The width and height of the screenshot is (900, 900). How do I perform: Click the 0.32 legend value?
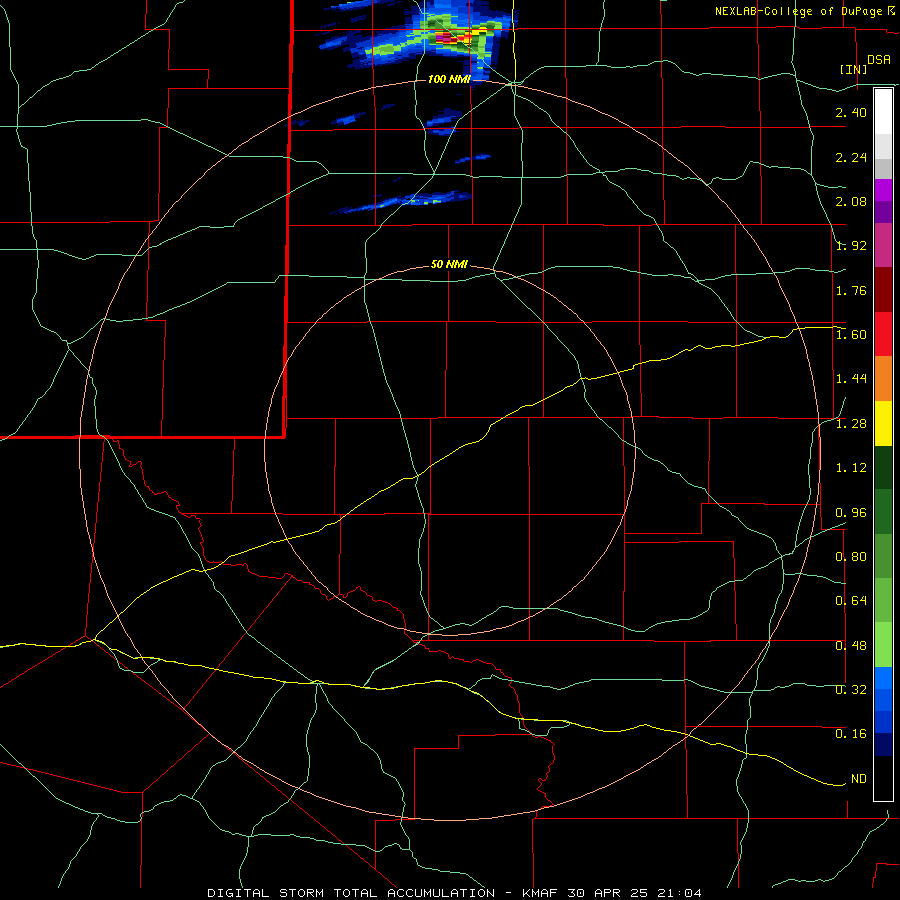click(x=851, y=689)
